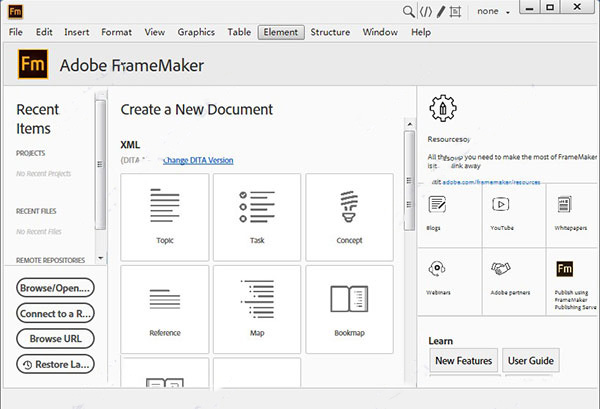Click the search magnifier icon in title bar
Screen dimensions: 600x409
[409, 11]
